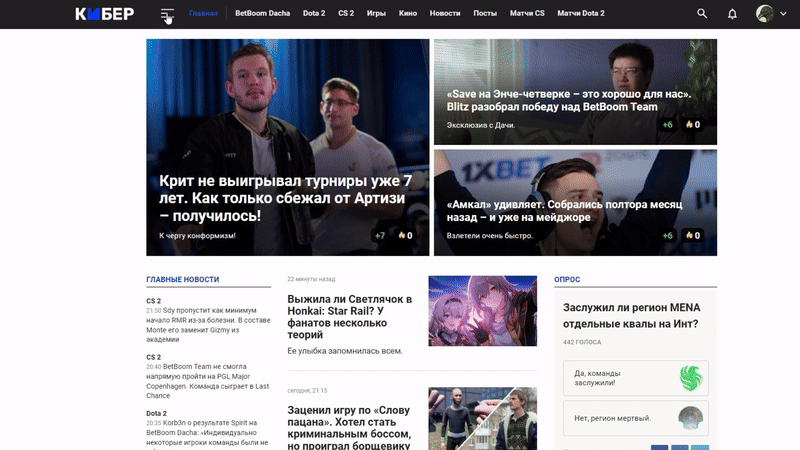Open news about Sdy missing RMR start
The image size is (800, 450).
(208, 324)
